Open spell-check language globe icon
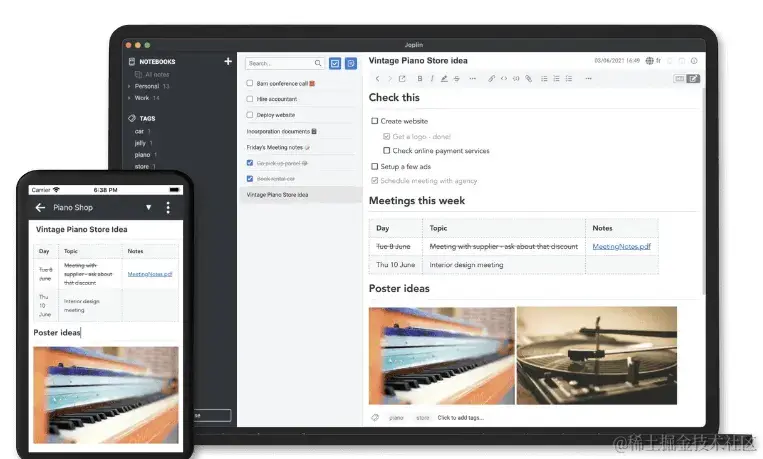The height and width of the screenshot is (459, 763). (x=650, y=61)
